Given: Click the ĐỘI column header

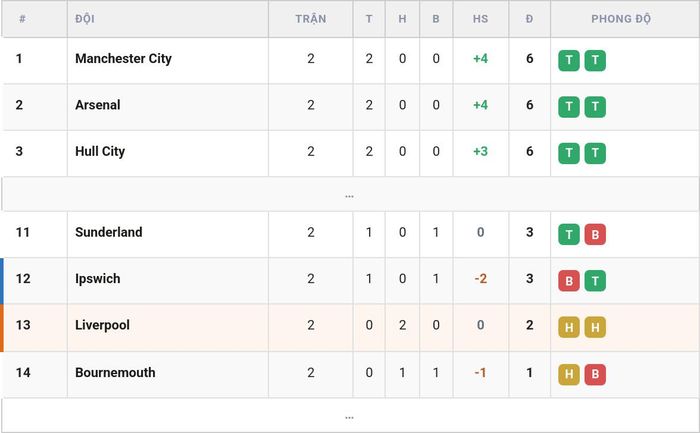Looking at the screenshot, I should point(85,19).
